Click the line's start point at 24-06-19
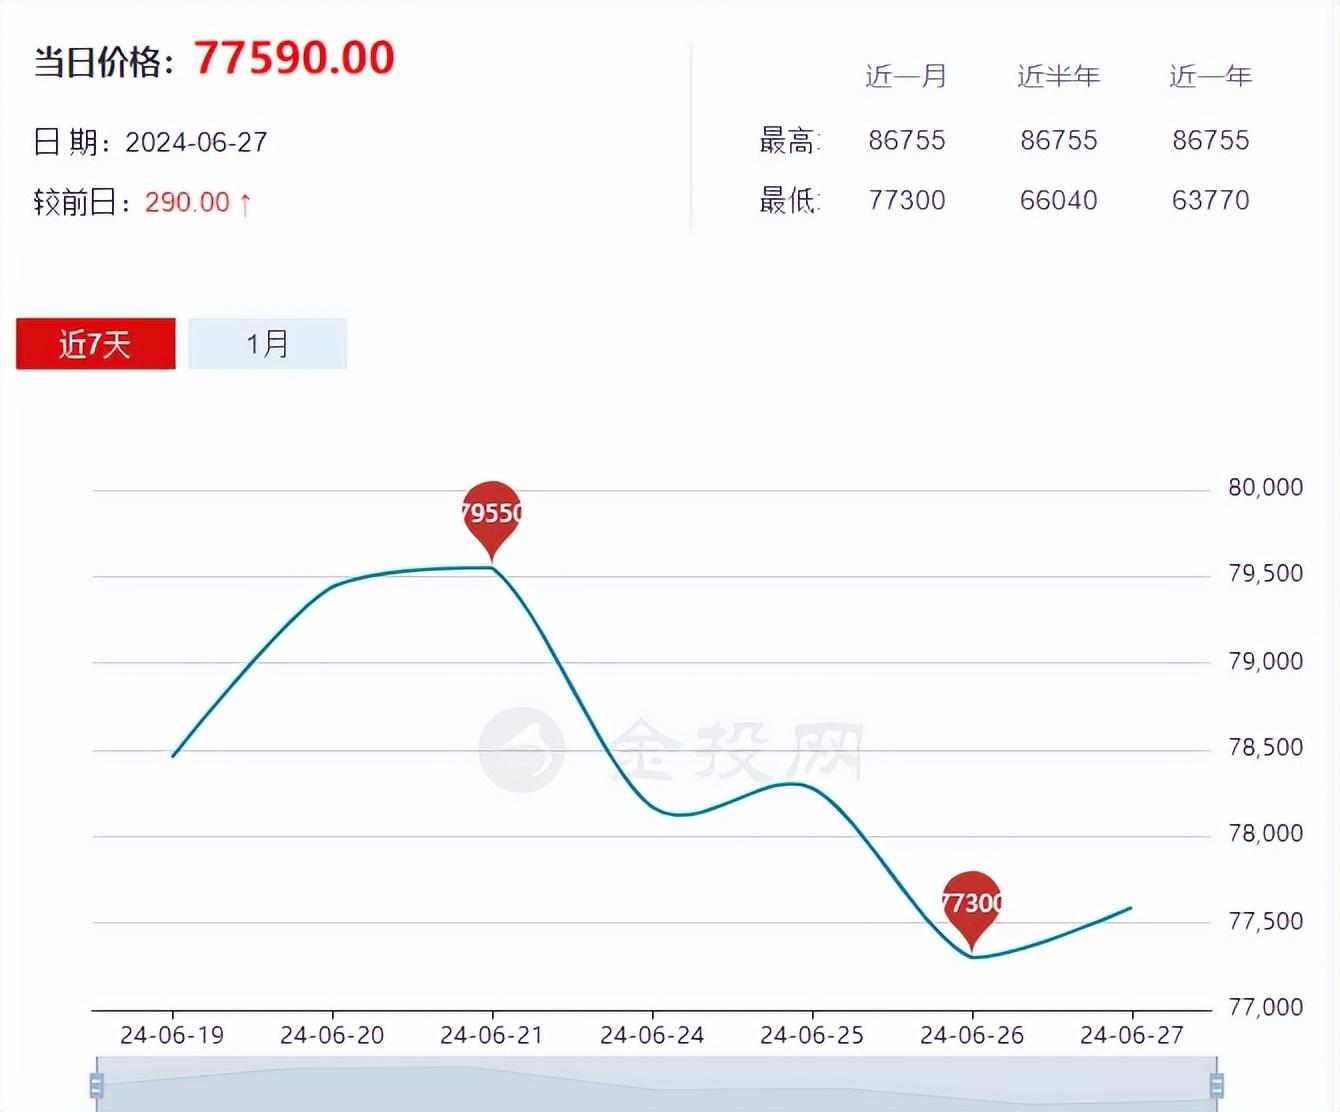The height and width of the screenshot is (1112, 1340). click(x=173, y=756)
